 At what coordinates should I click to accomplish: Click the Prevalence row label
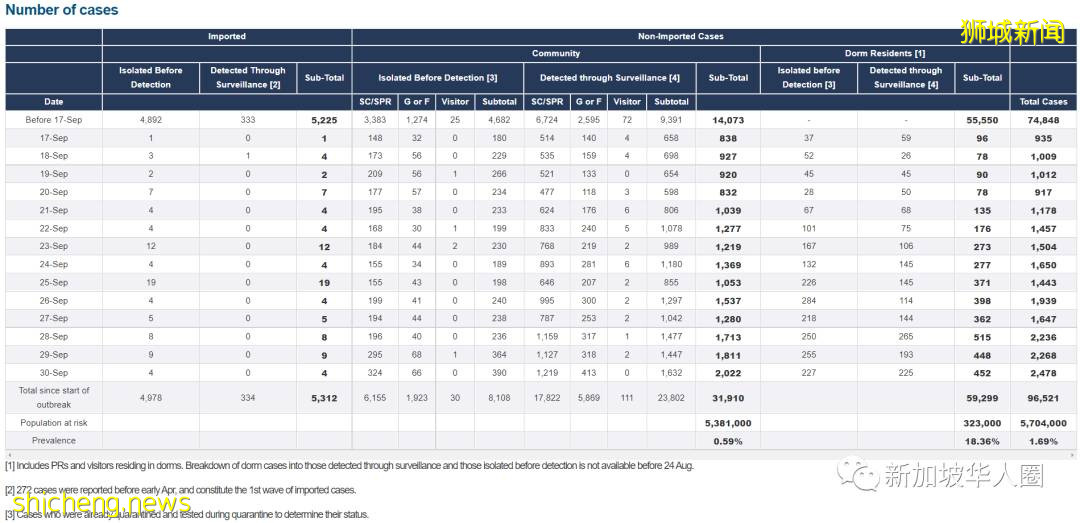click(54, 440)
